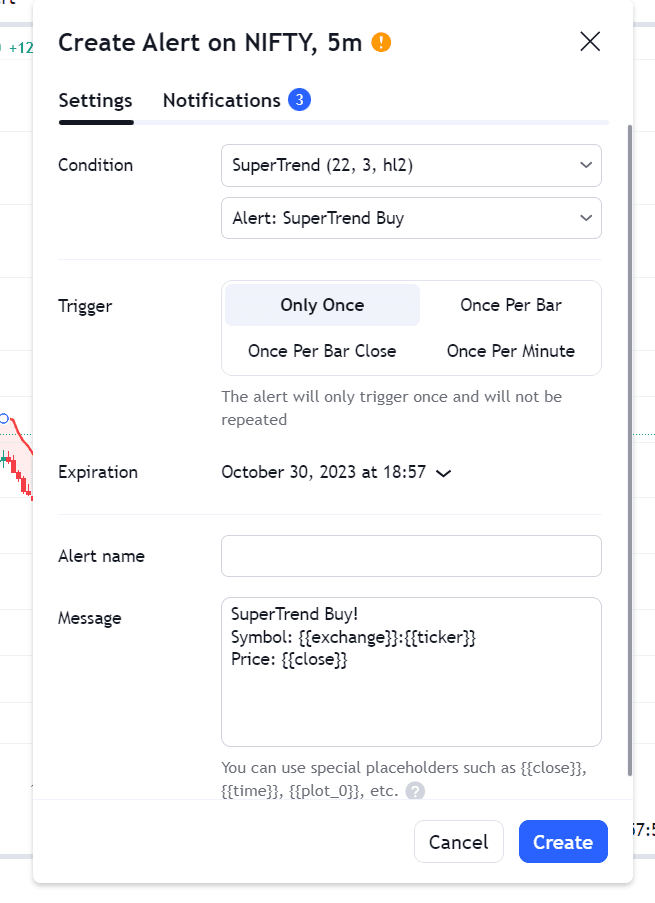The height and width of the screenshot is (903, 655).
Task: Click inside the Message text area
Action: click(x=410, y=700)
